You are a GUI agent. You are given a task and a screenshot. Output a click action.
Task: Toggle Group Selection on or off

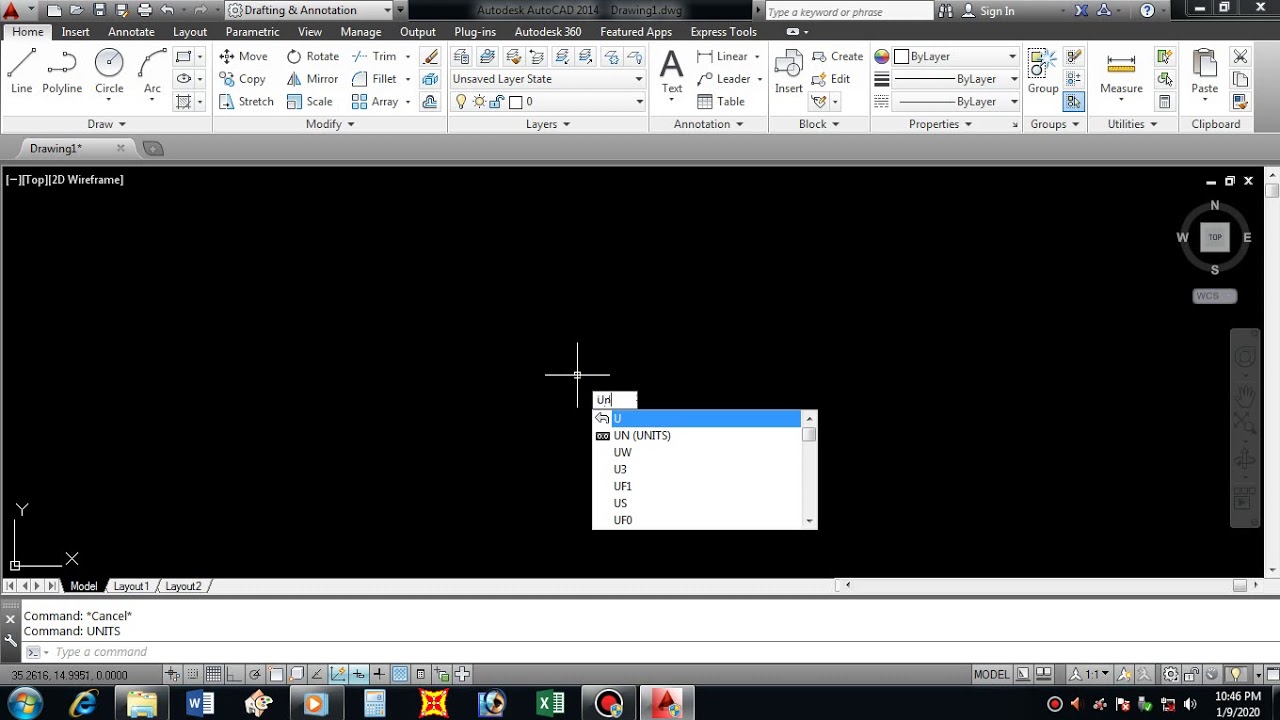coord(1074,101)
